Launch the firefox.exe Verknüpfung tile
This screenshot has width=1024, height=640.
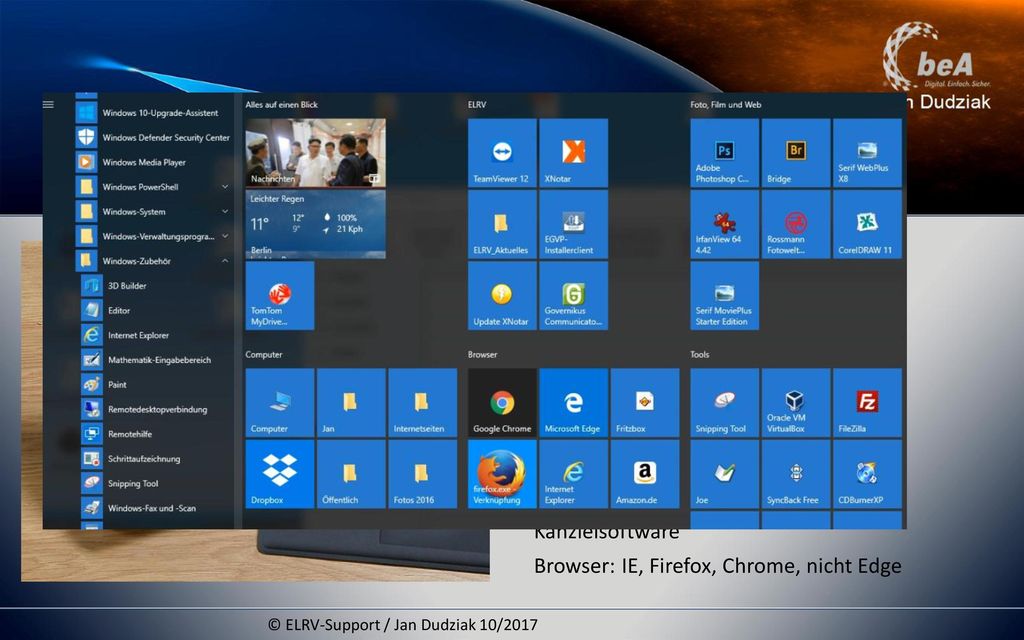click(502, 473)
